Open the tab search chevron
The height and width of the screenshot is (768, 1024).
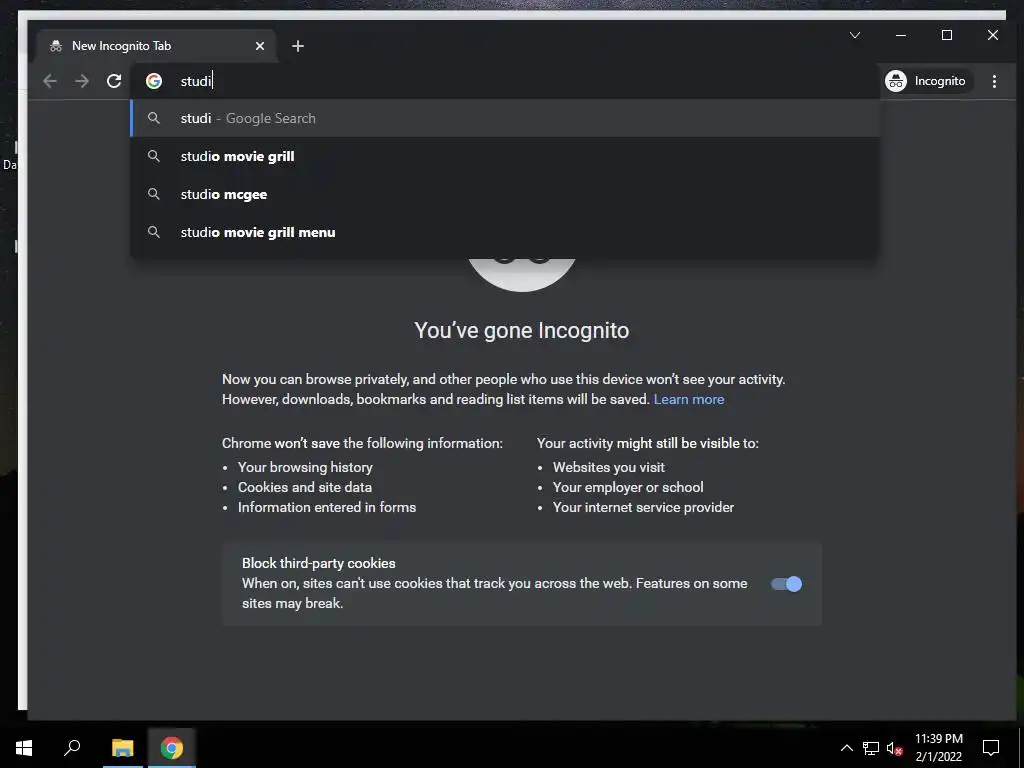coord(855,35)
